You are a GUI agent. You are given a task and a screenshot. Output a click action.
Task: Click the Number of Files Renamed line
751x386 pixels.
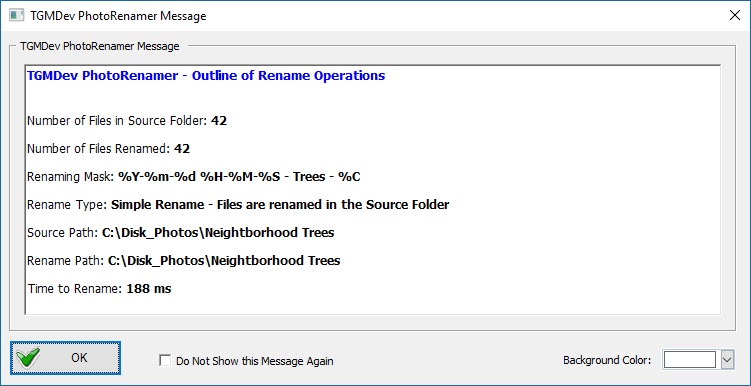pyautogui.click(x=109, y=149)
